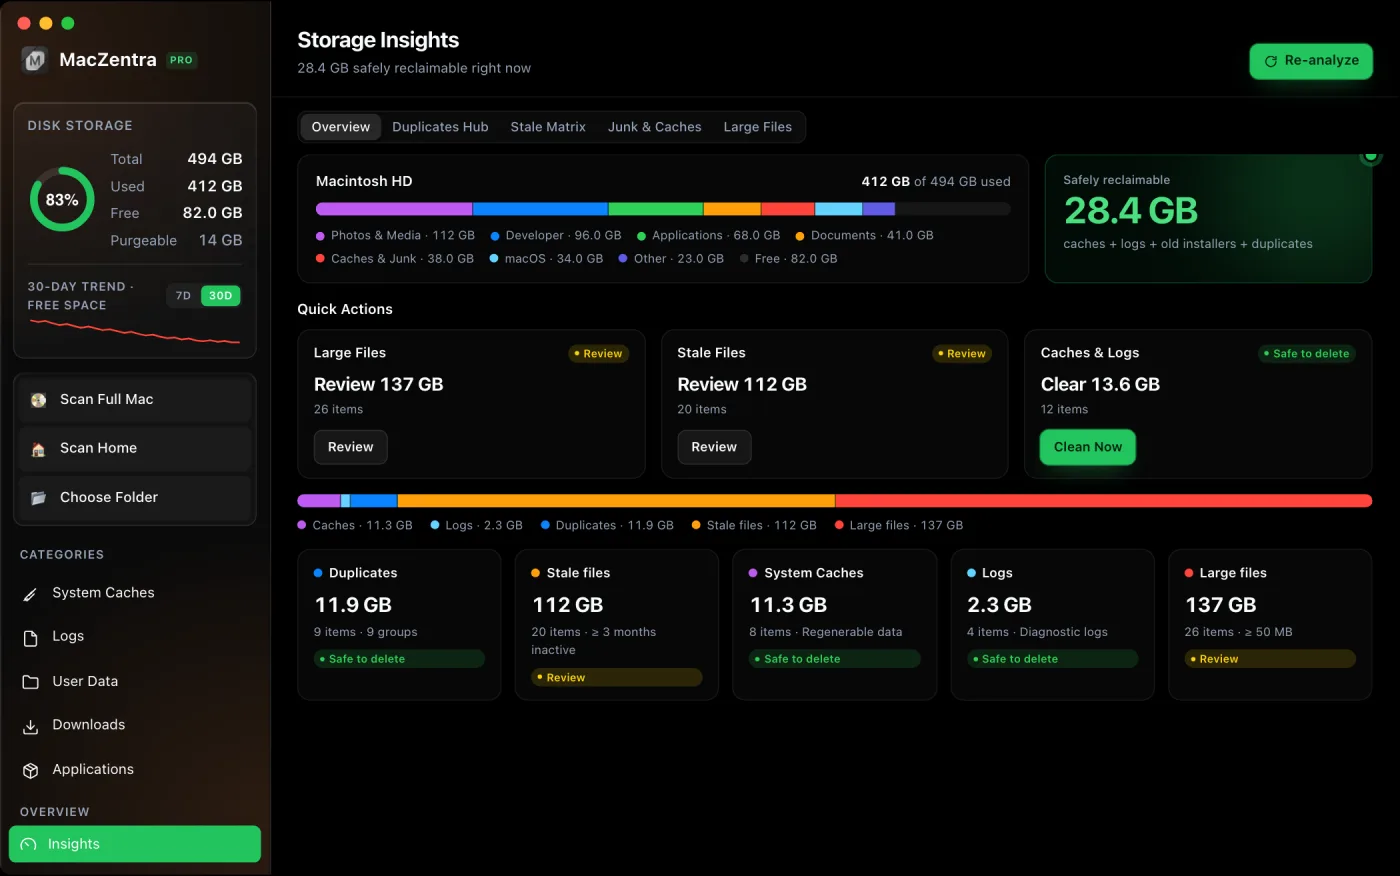The image size is (1400, 876).
Task: Open the Stale Matrix tab
Action: [548, 127]
